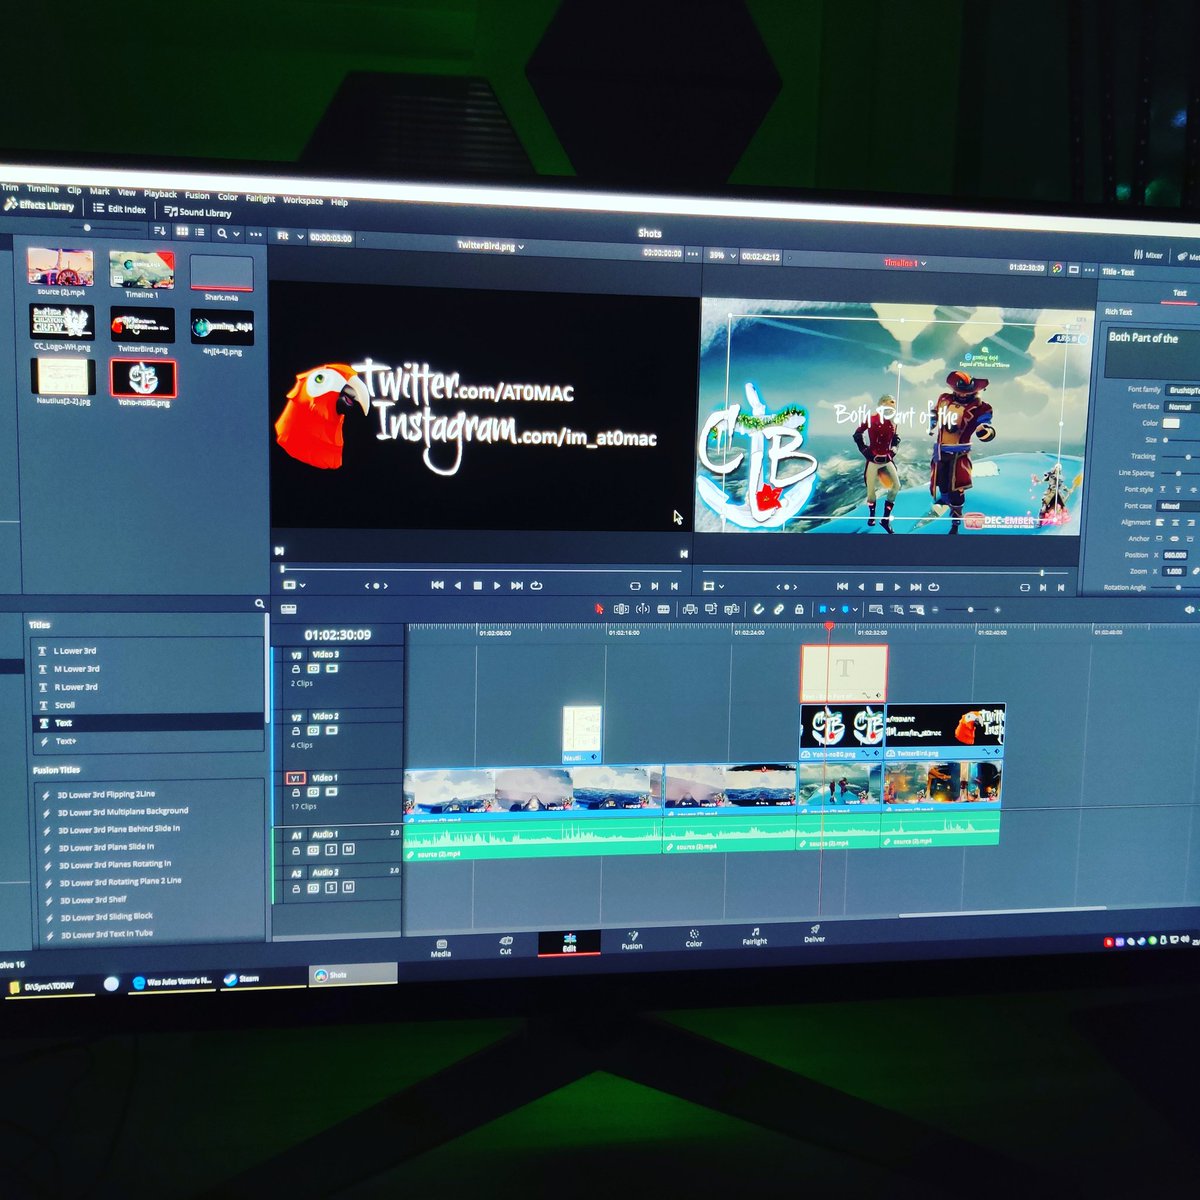Open the Playback menu

click(x=160, y=194)
